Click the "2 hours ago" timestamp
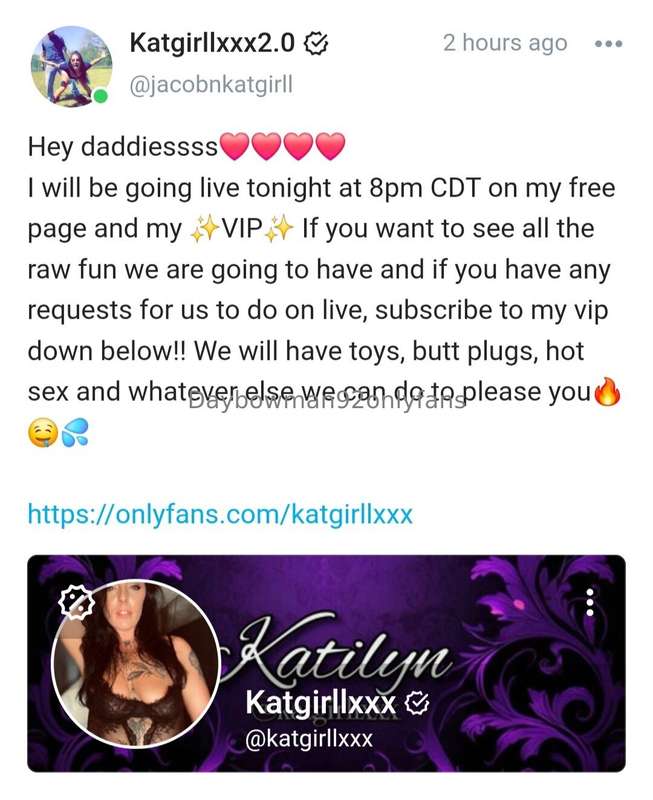 click(x=505, y=43)
